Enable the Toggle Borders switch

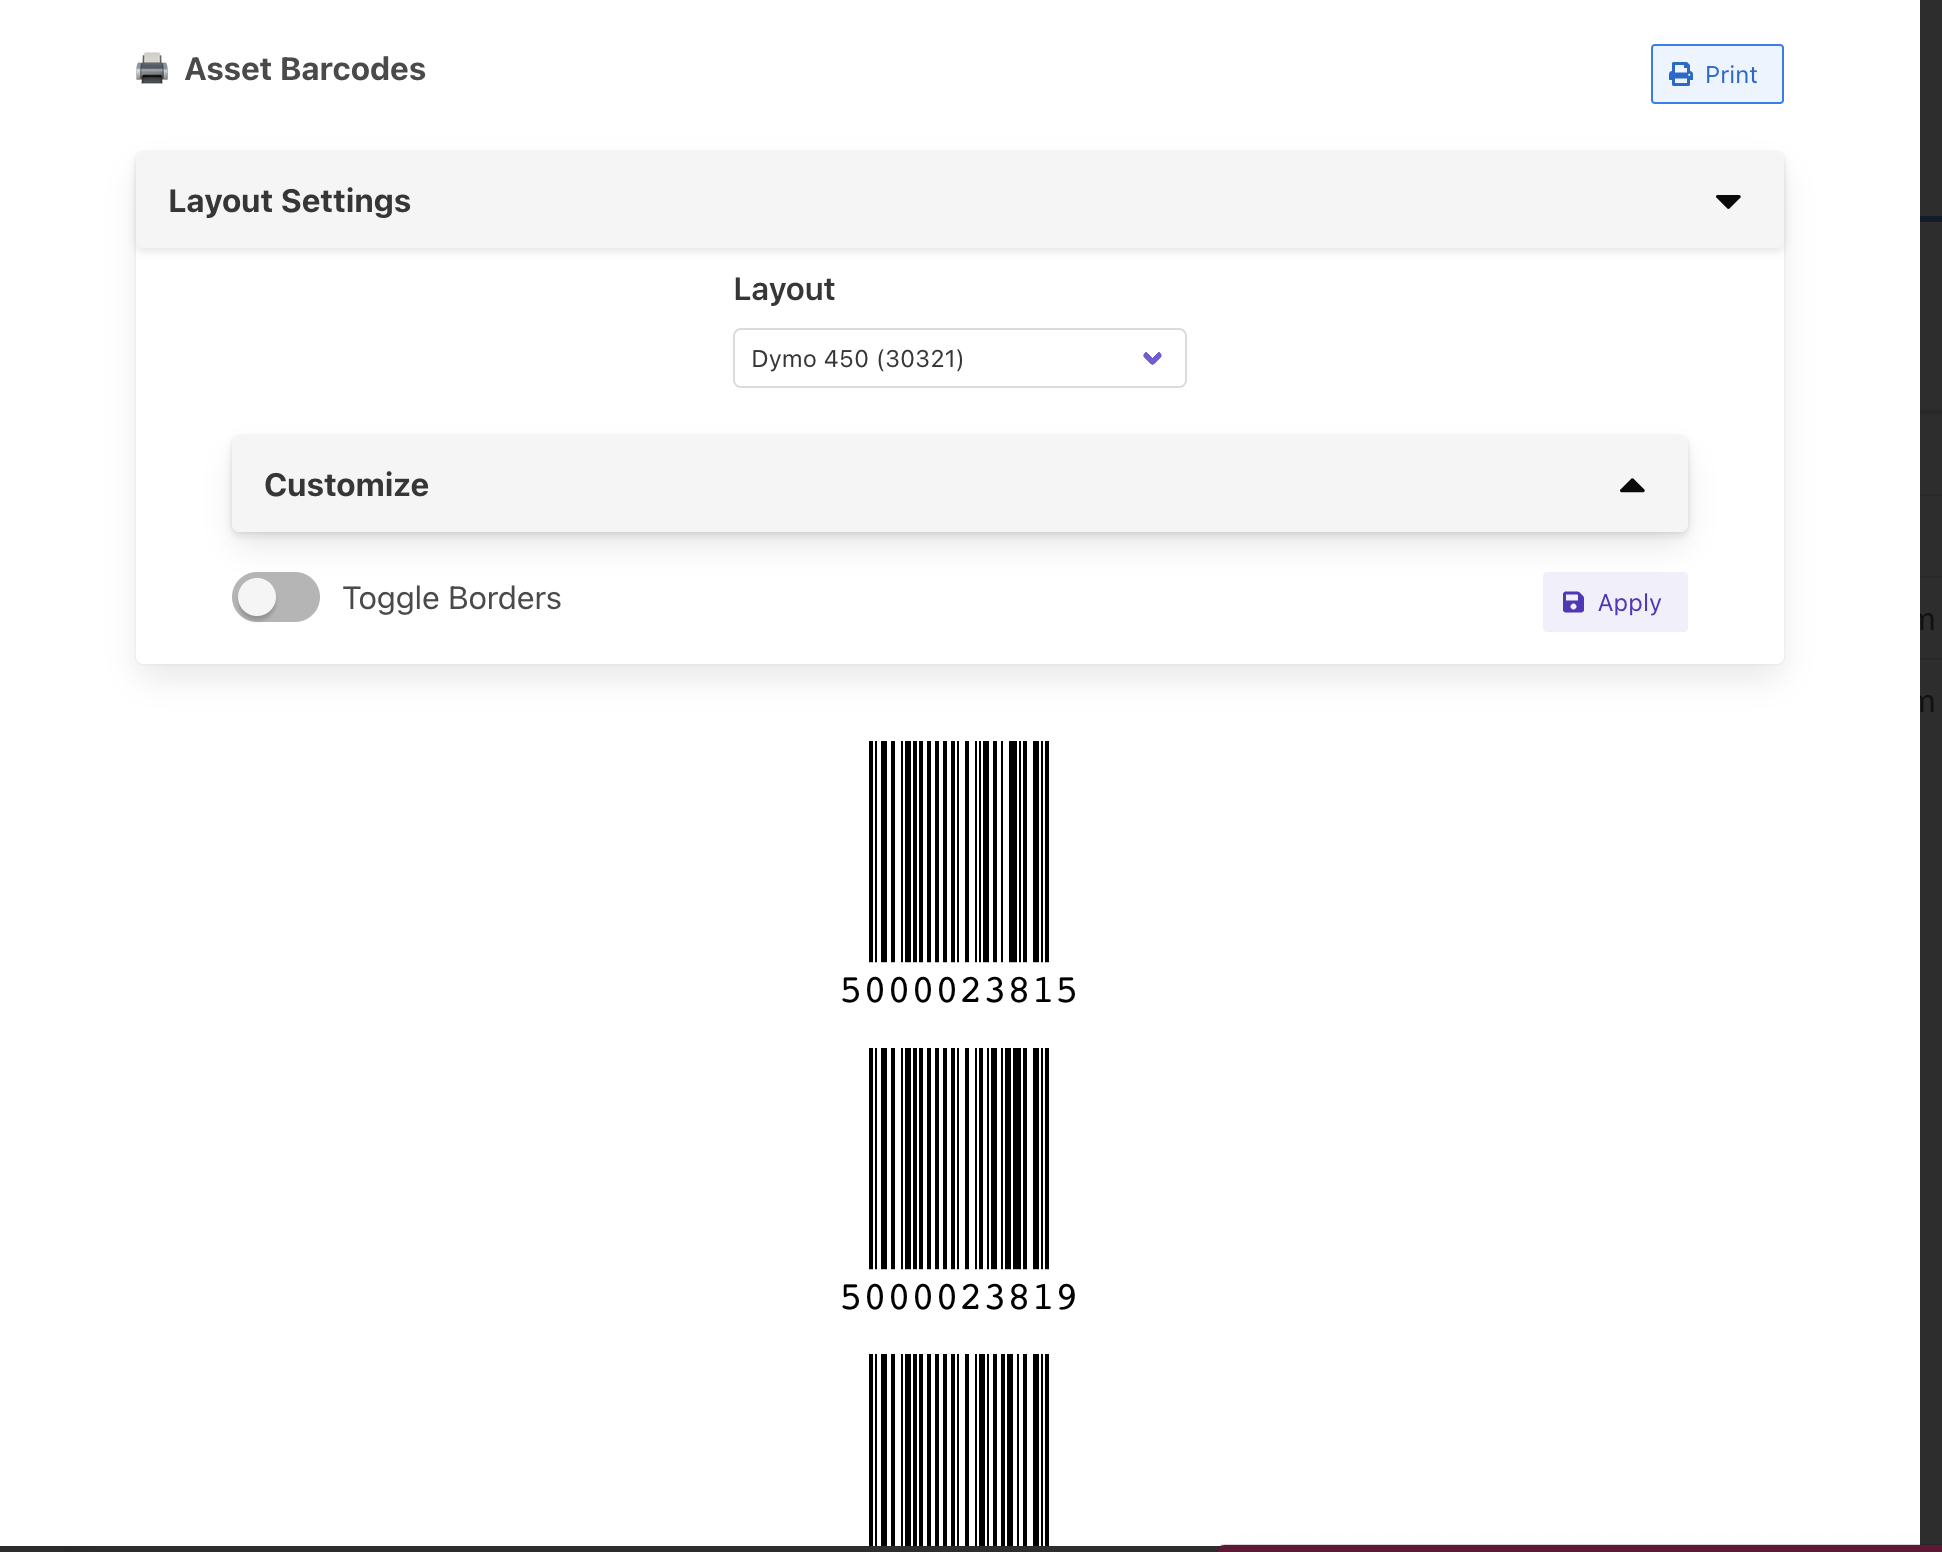point(276,597)
